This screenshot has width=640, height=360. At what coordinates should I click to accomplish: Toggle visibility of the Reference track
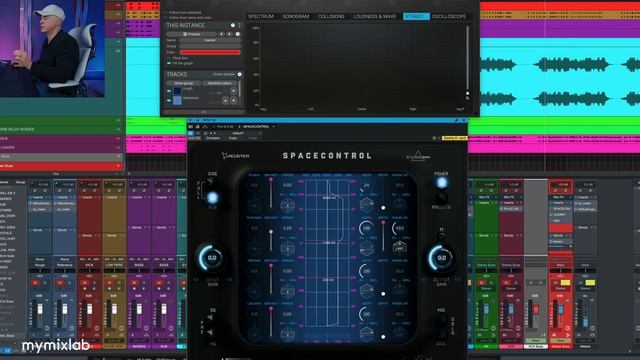pos(169,100)
